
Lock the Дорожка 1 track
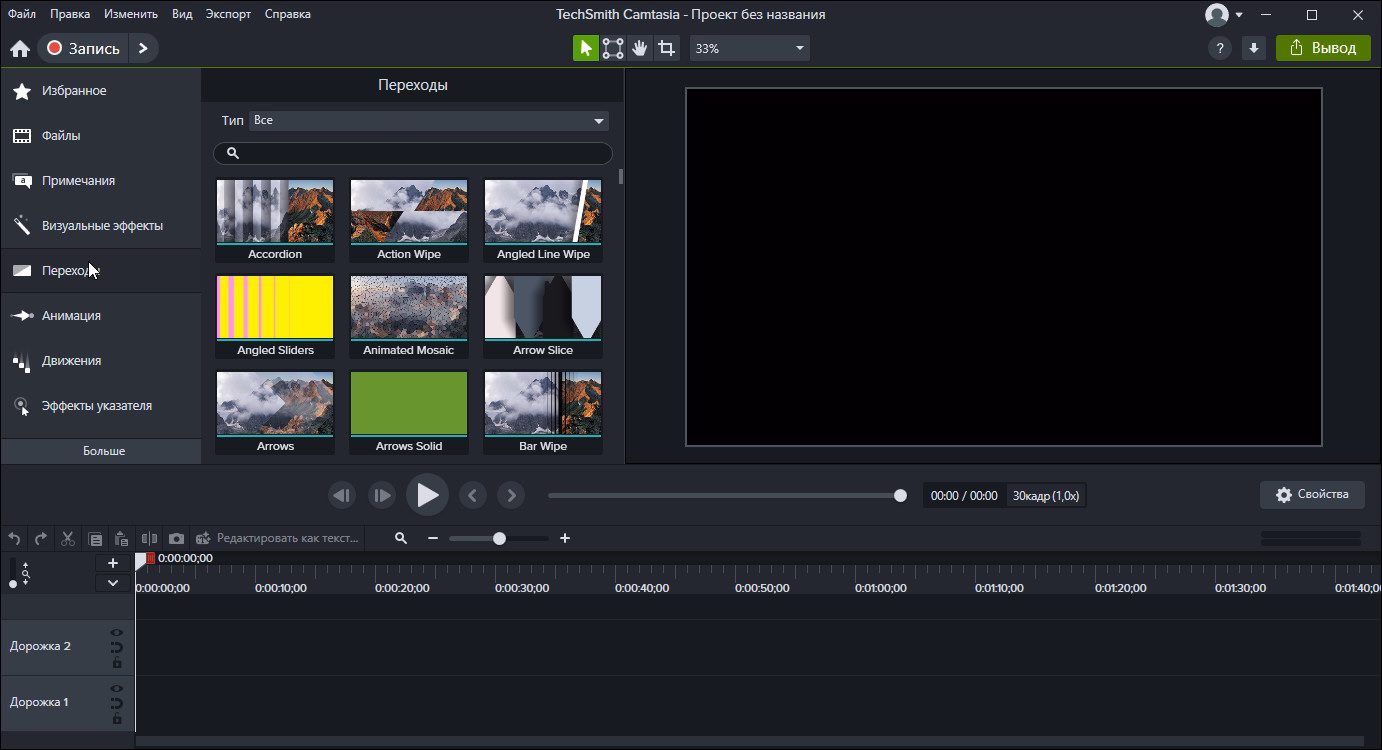tap(117, 719)
